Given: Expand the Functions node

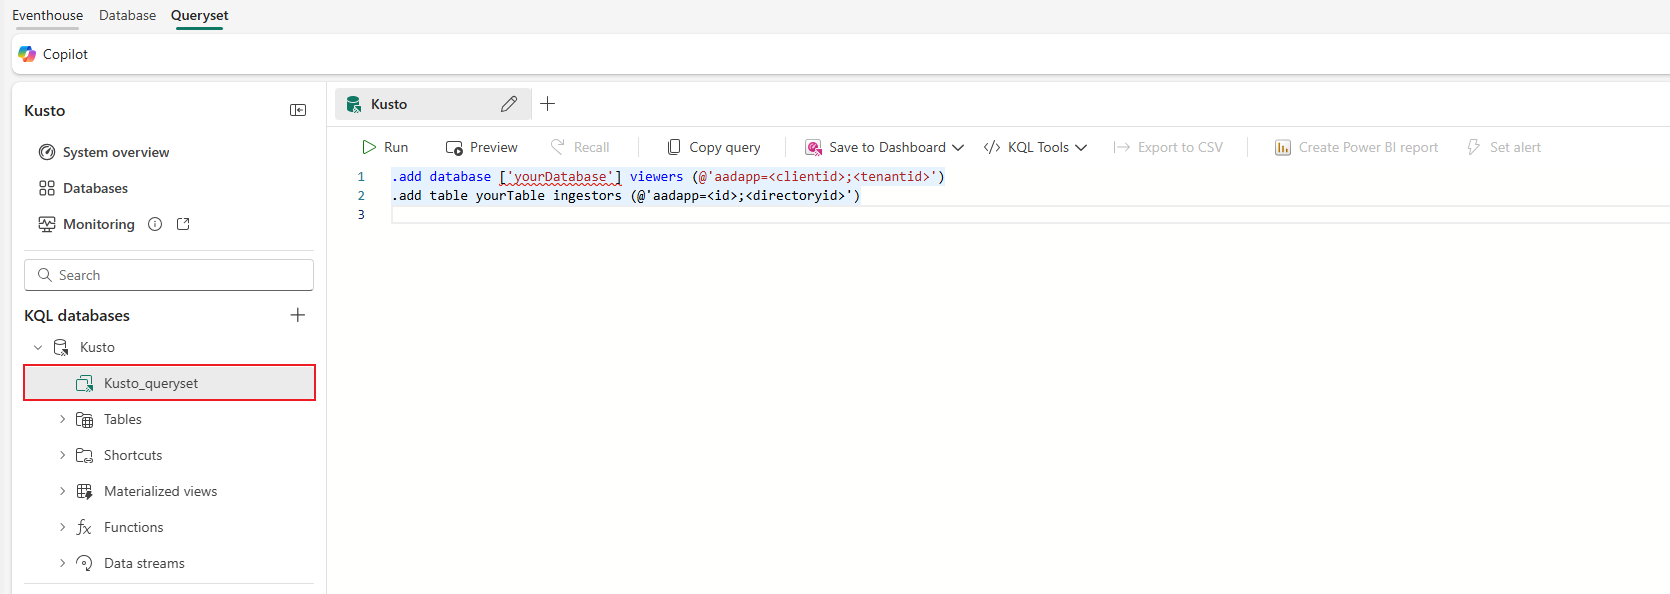Looking at the screenshot, I should 62,527.
